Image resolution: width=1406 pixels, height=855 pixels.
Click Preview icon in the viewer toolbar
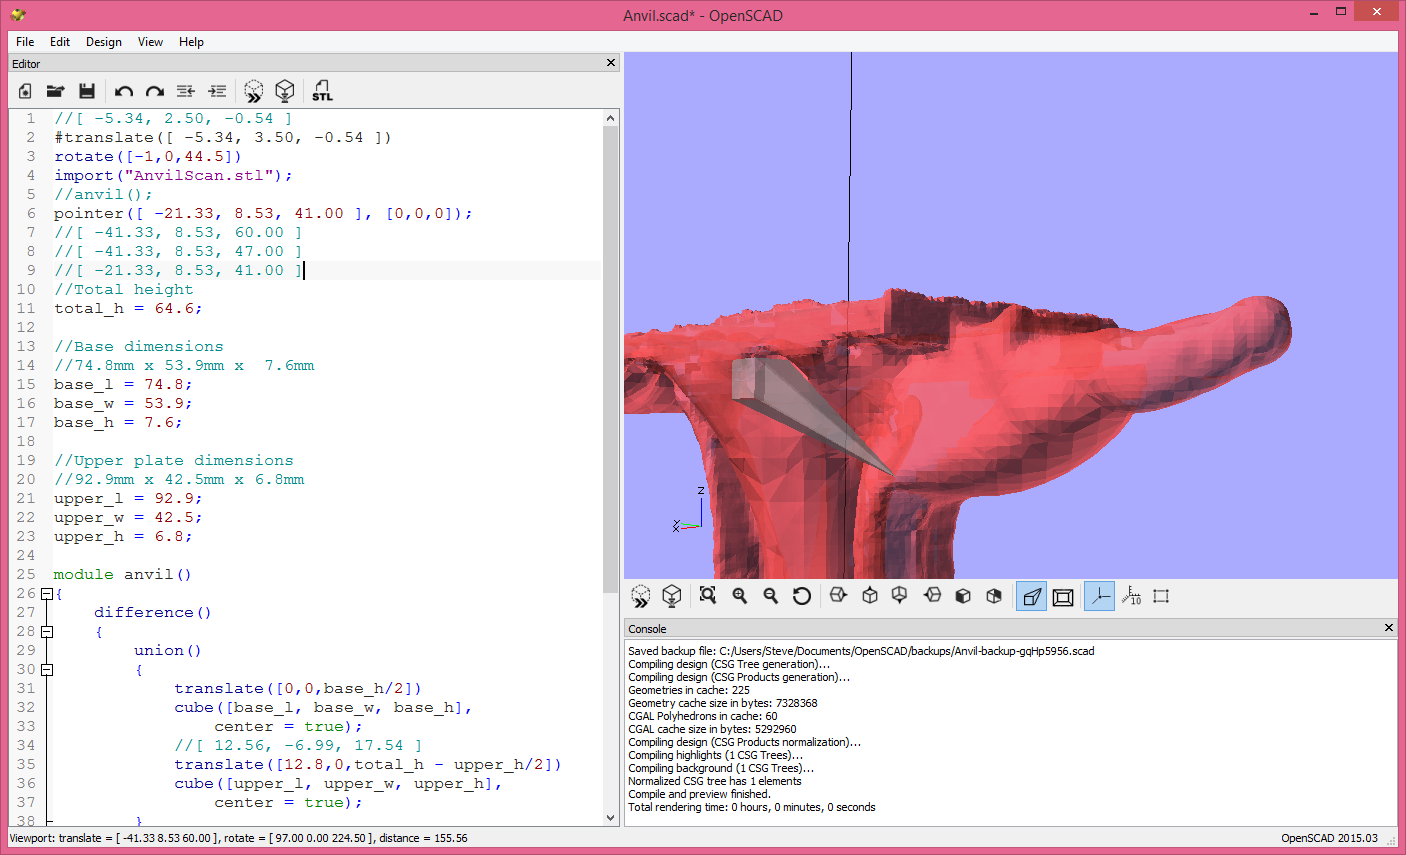(641, 596)
